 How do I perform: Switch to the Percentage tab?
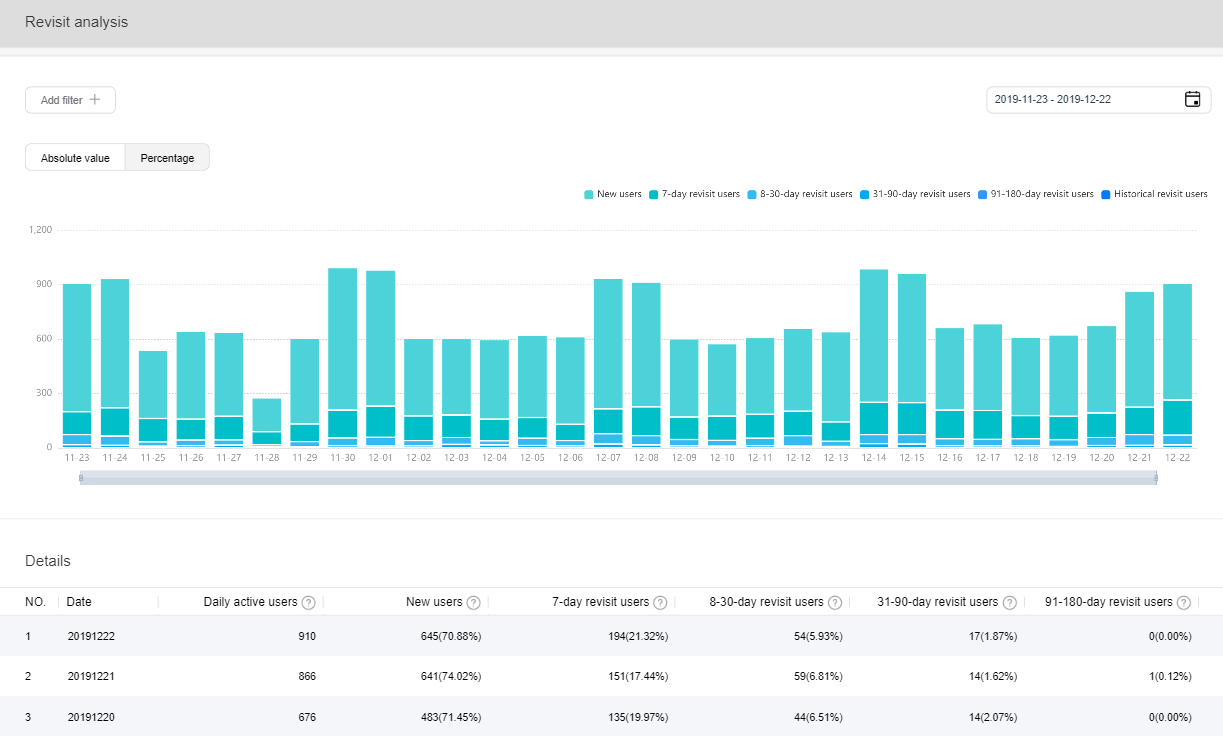pyautogui.click(x=166, y=157)
